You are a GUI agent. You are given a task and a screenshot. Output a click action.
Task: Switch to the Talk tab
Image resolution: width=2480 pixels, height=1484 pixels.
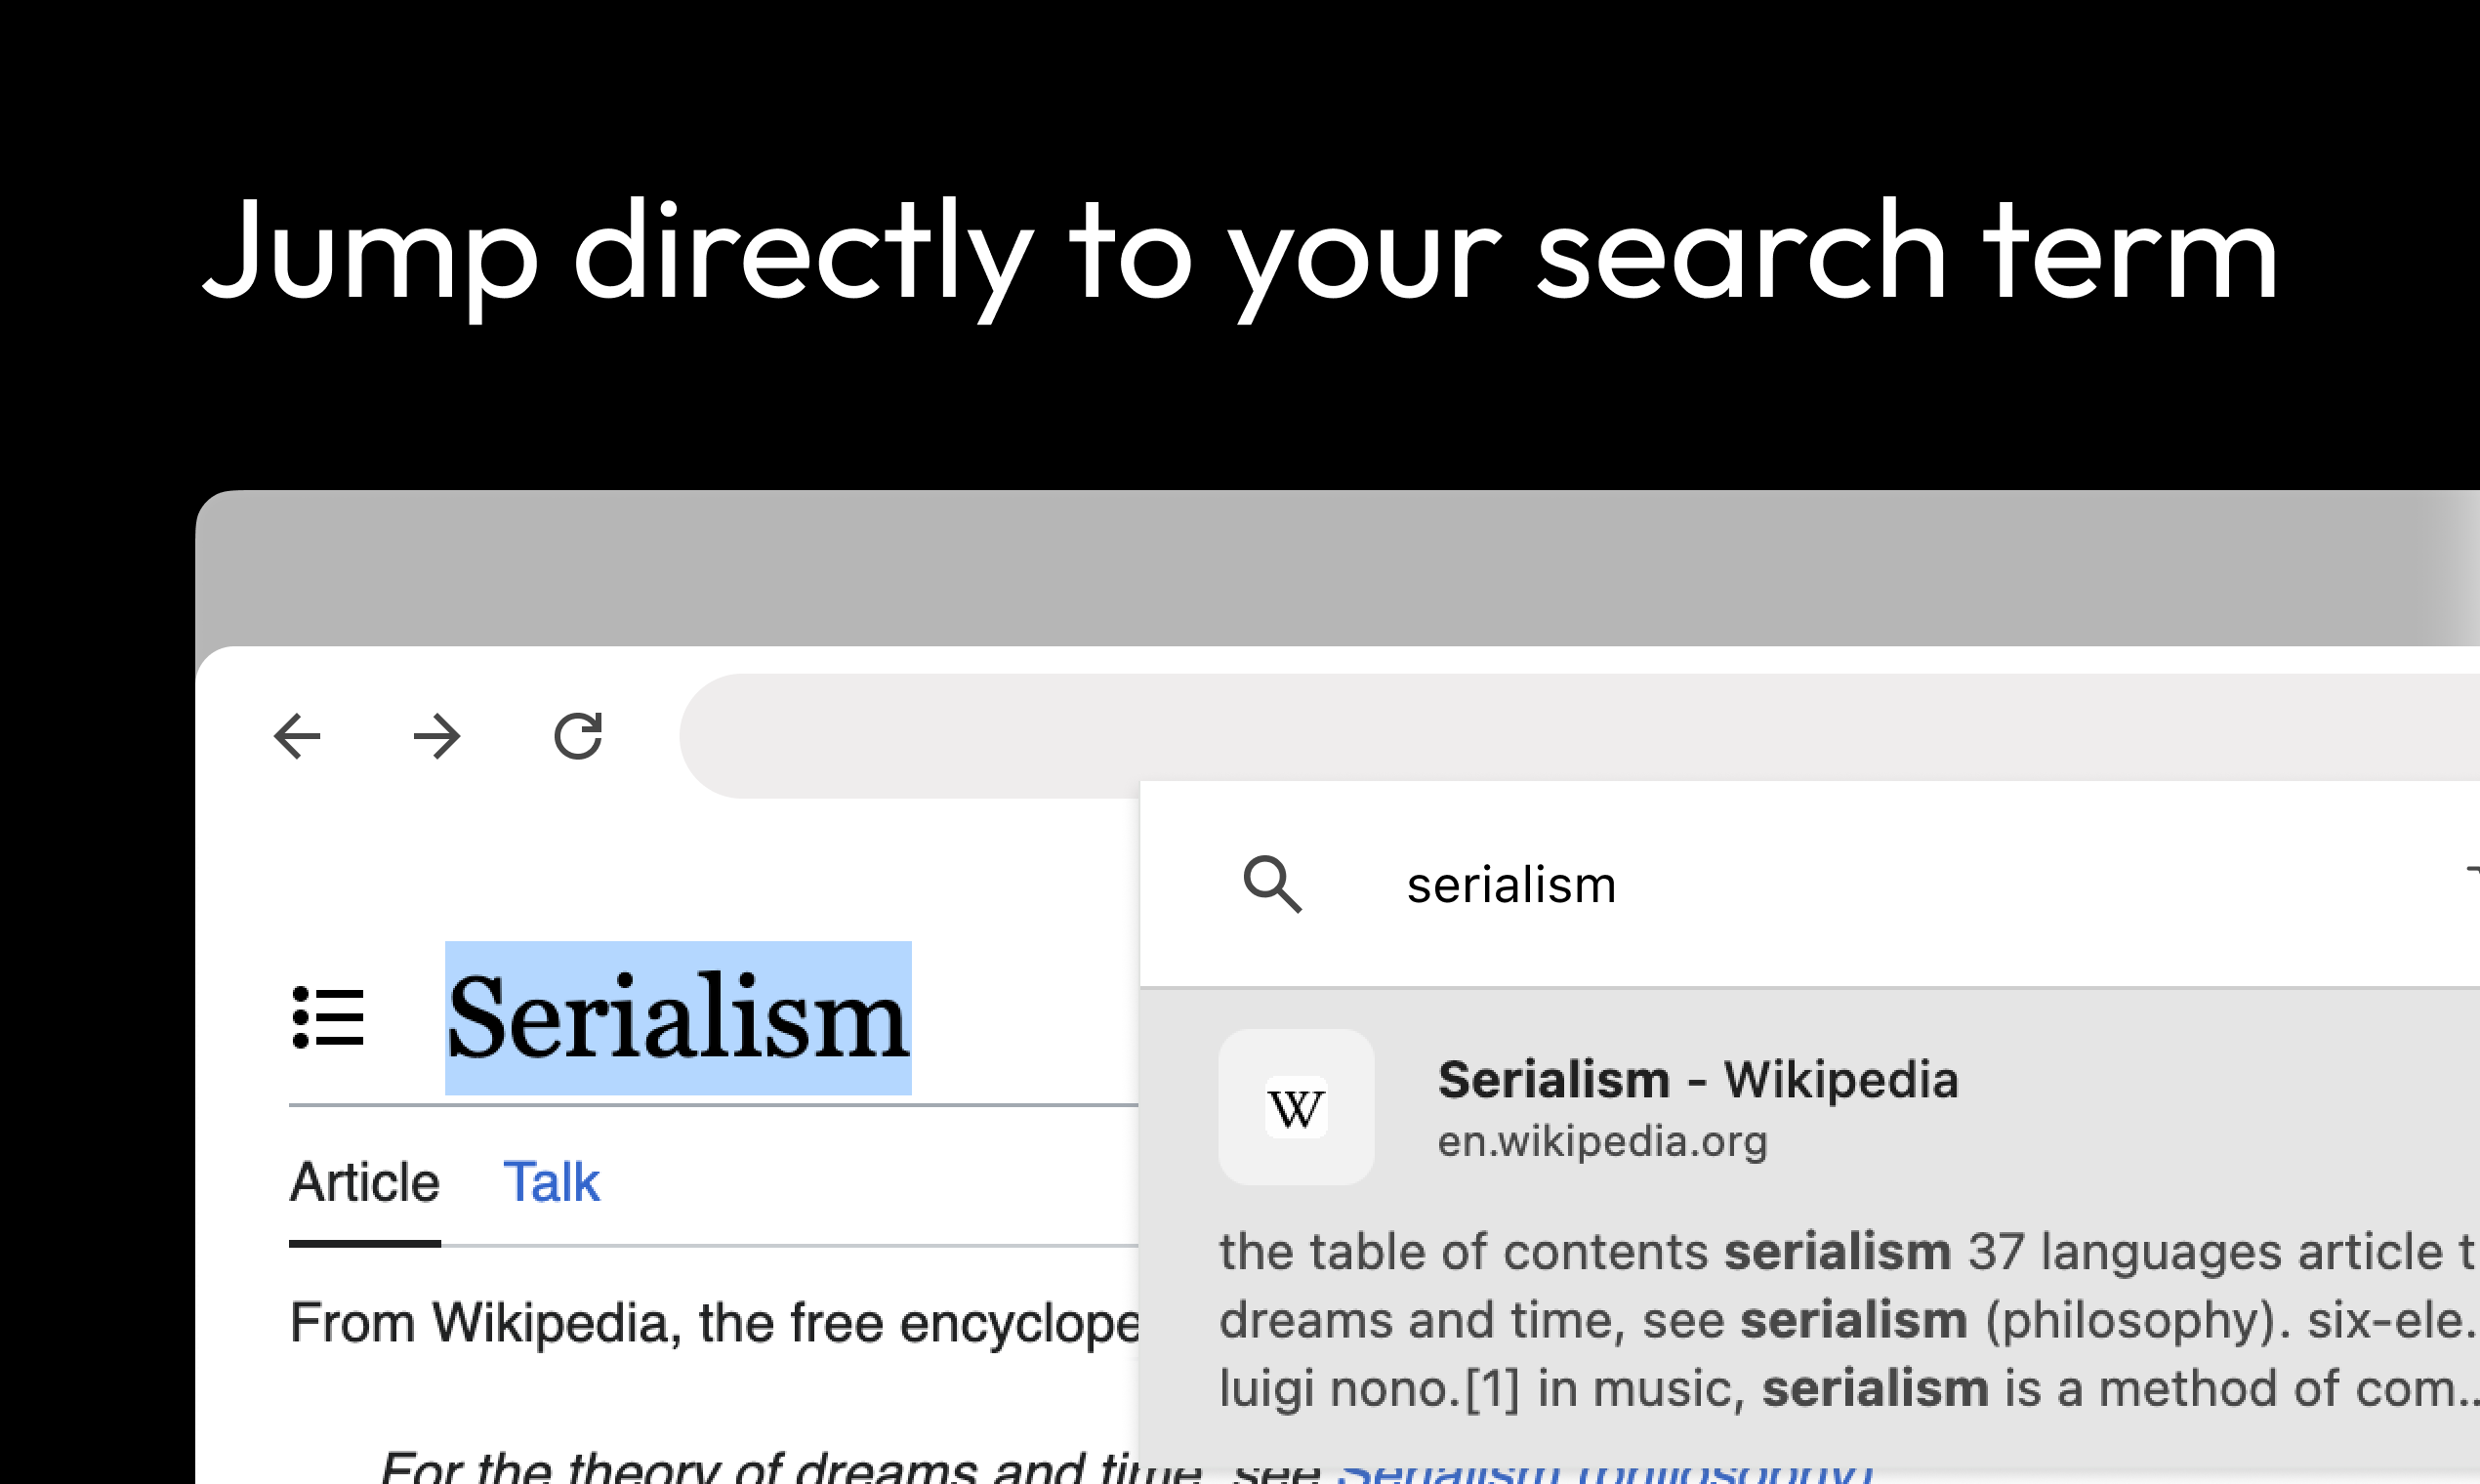[x=551, y=1182]
